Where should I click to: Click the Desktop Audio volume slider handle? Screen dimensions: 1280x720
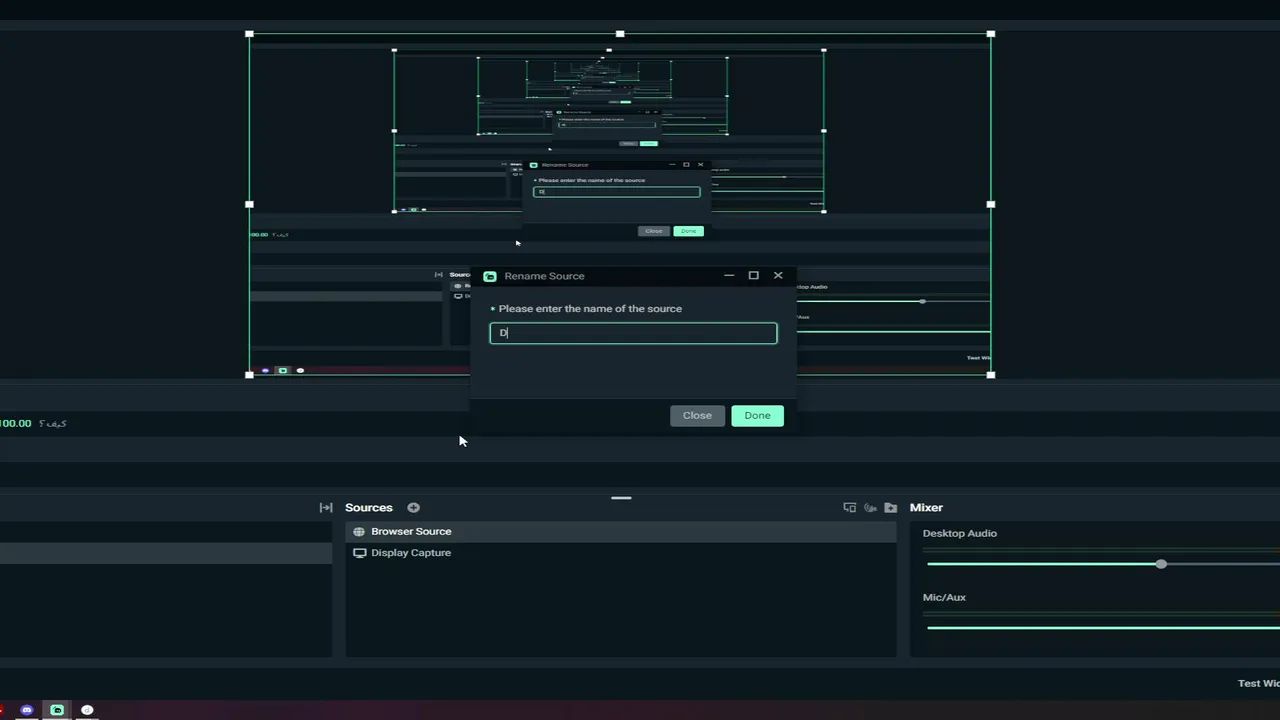pyautogui.click(x=1161, y=564)
